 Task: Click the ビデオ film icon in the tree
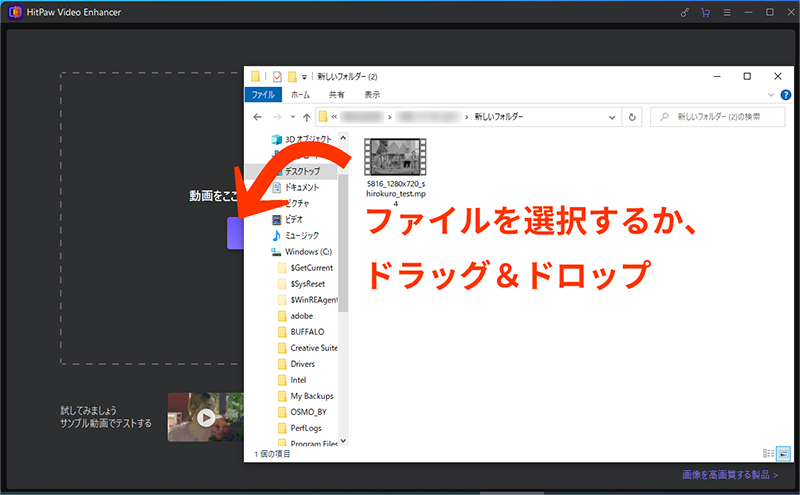[277, 219]
